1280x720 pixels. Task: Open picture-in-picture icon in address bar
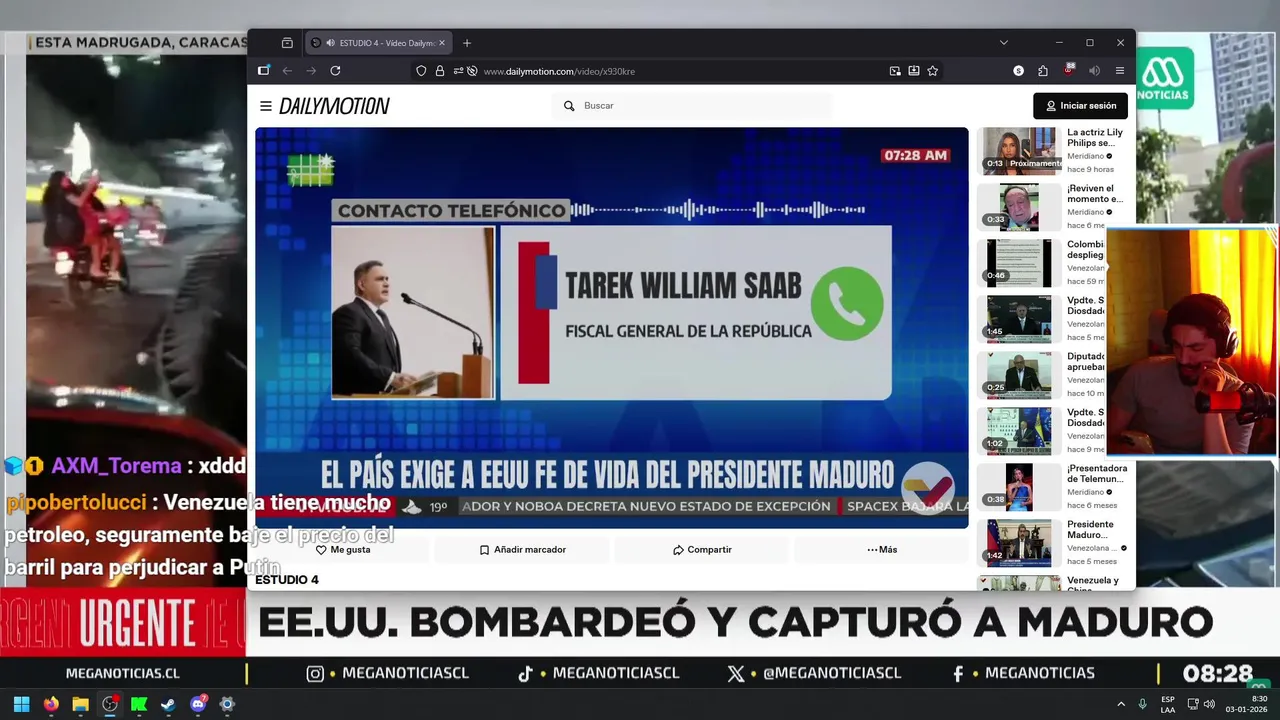coord(895,71)
